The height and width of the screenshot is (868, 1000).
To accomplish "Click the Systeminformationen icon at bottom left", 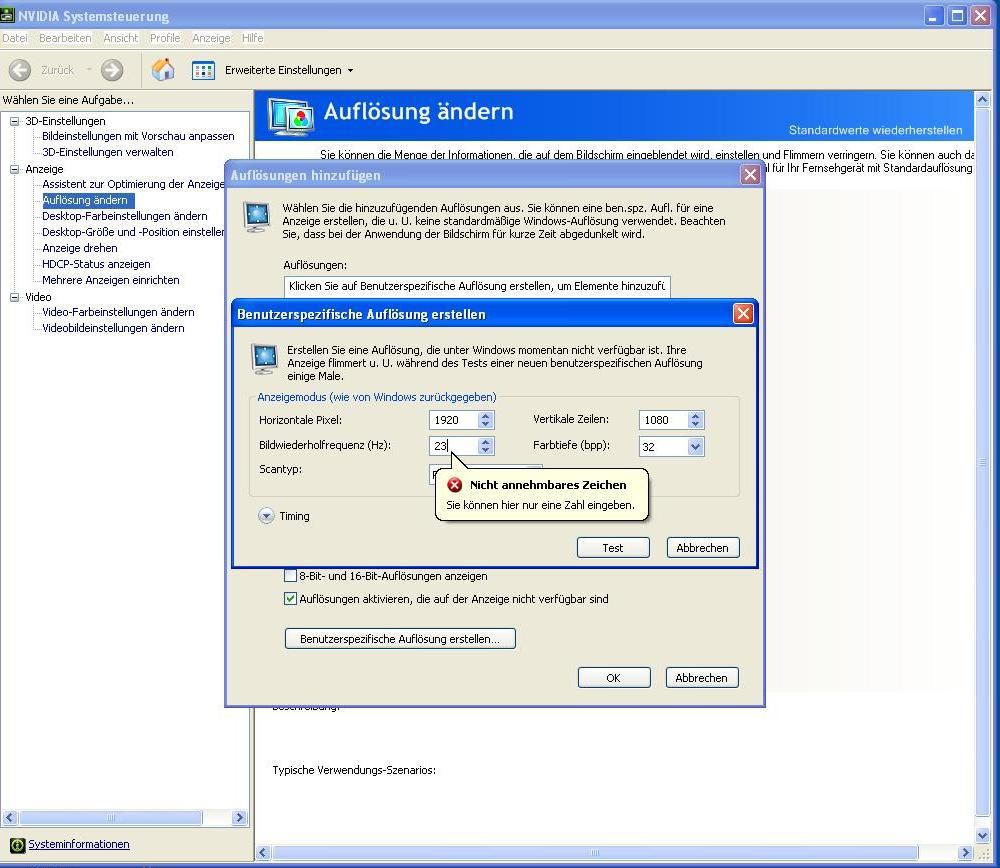I will (17, 845).
